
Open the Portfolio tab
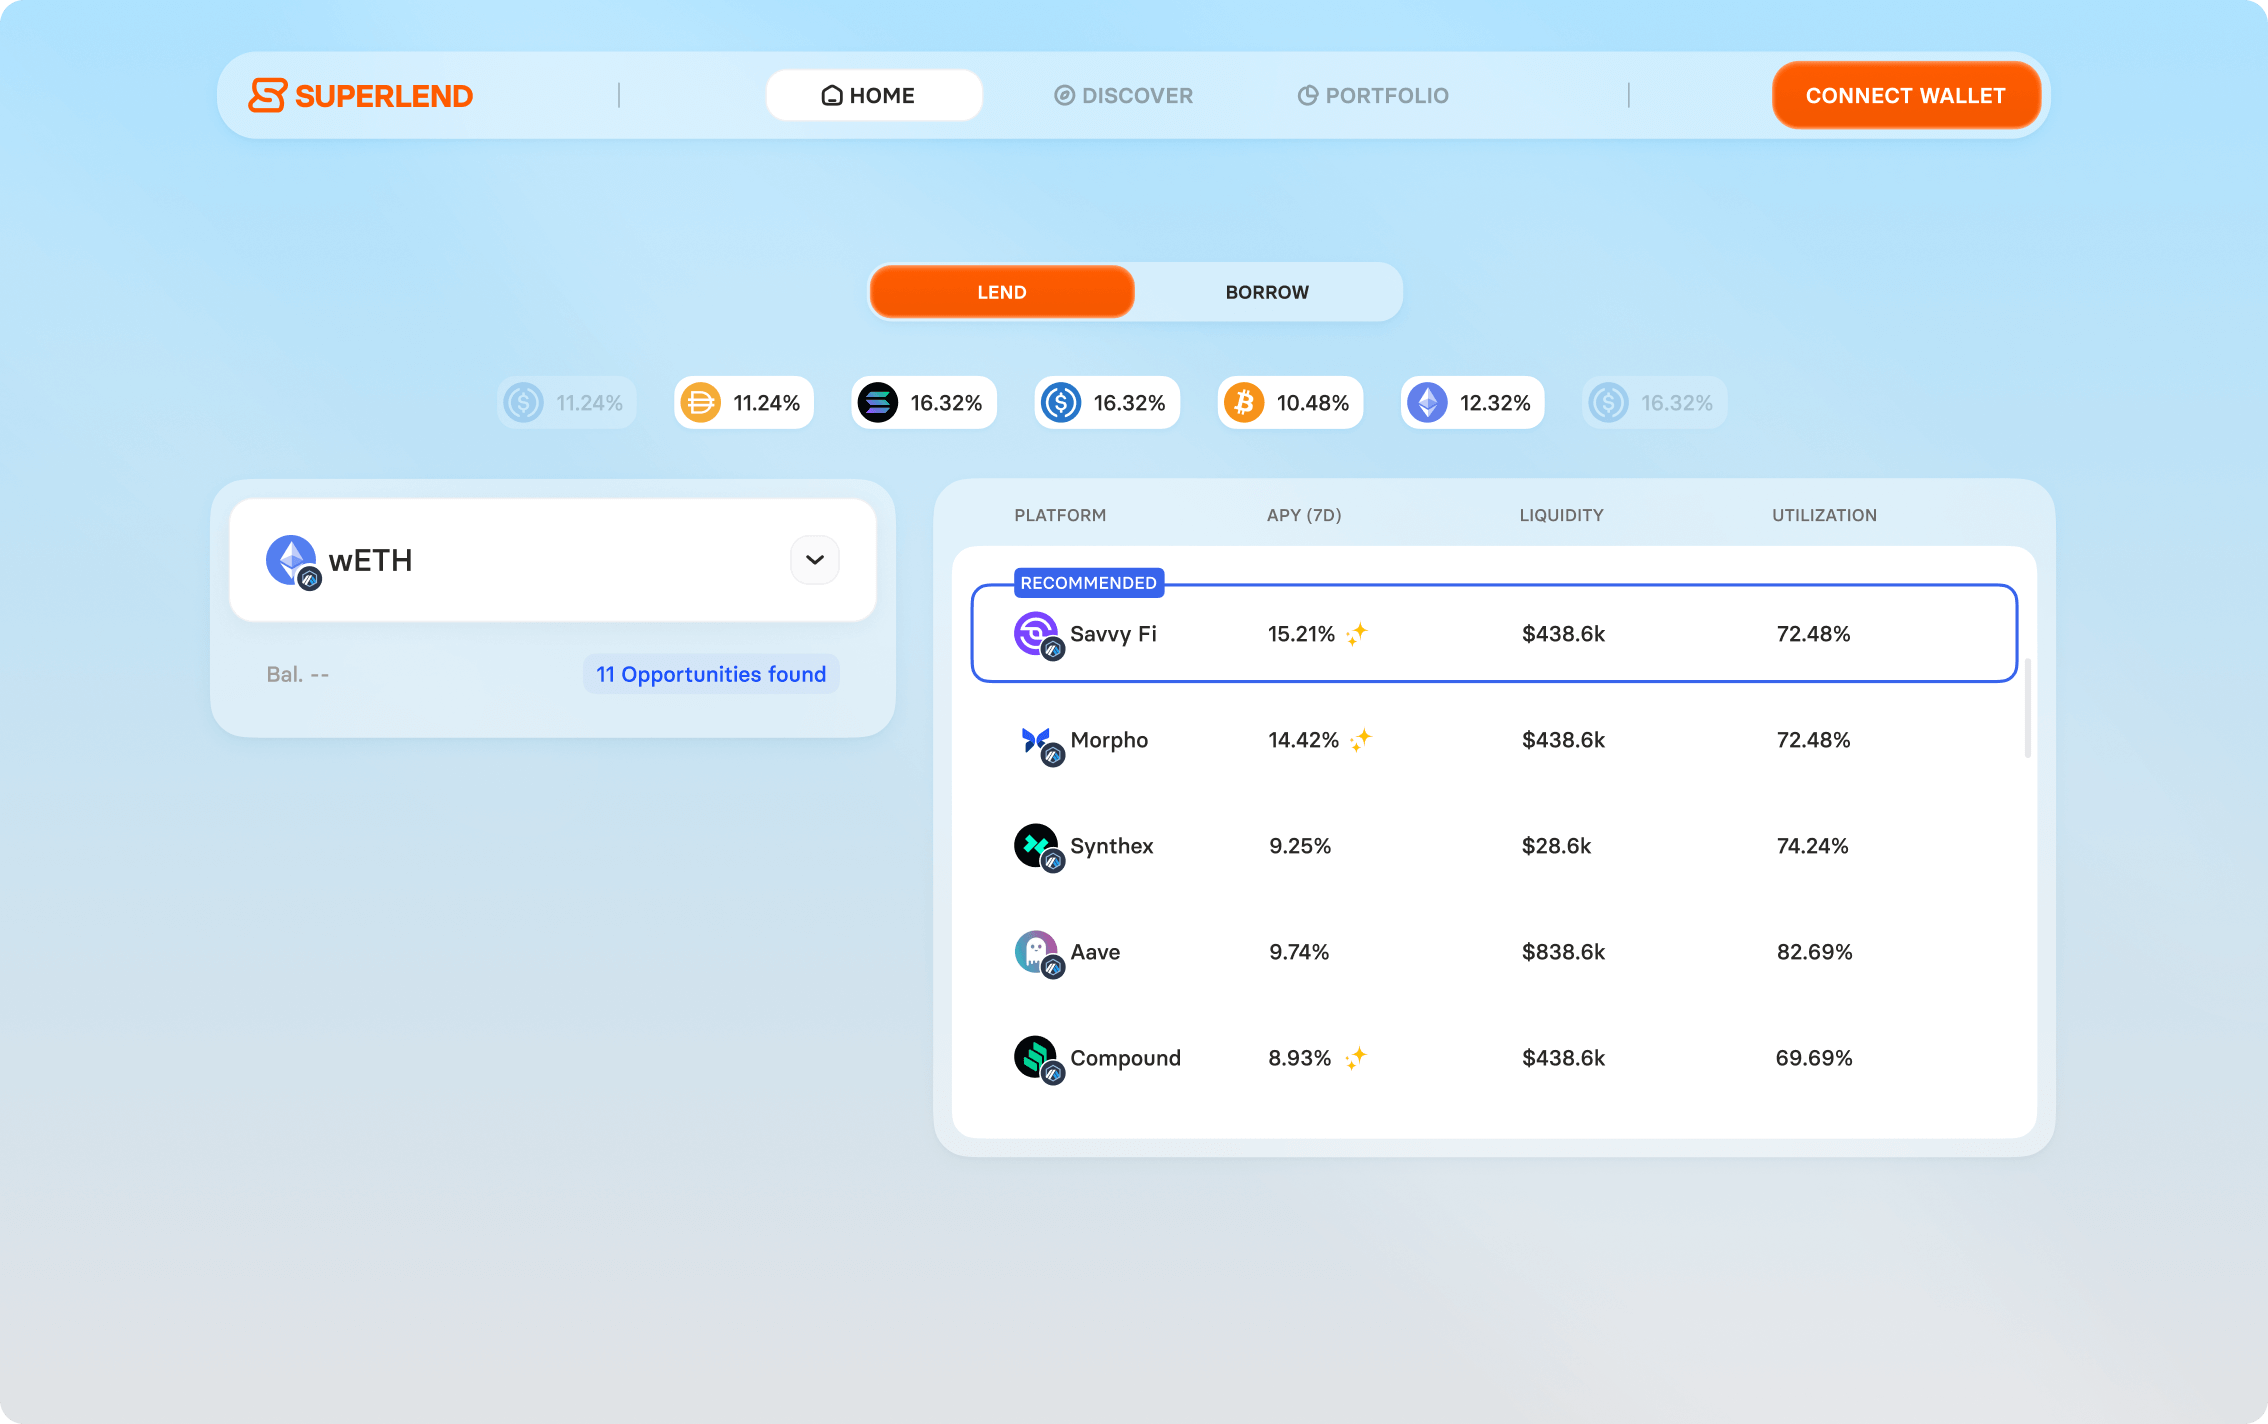coord(1373,95)
